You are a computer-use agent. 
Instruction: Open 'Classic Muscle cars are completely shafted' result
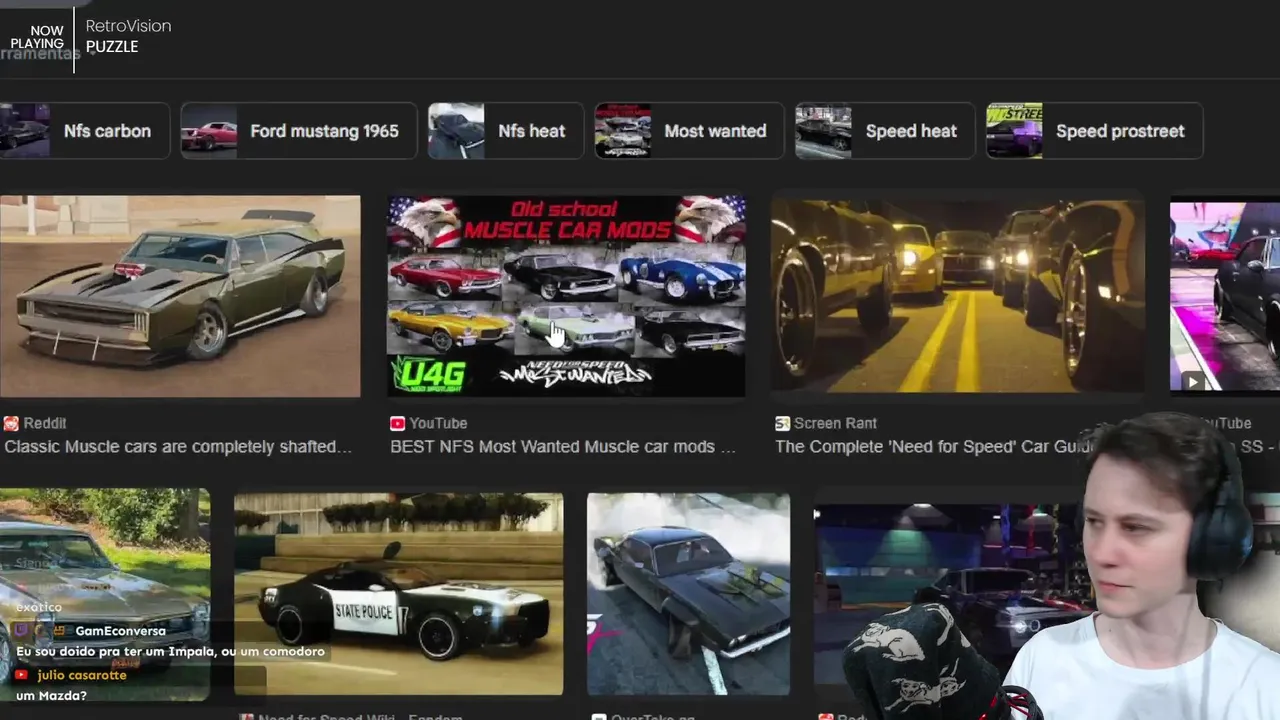178,447
